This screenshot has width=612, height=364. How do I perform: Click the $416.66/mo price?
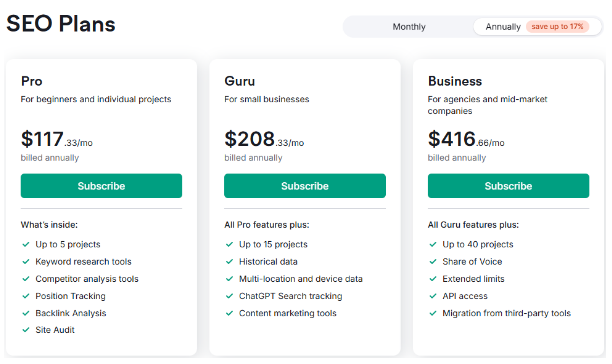466,139
